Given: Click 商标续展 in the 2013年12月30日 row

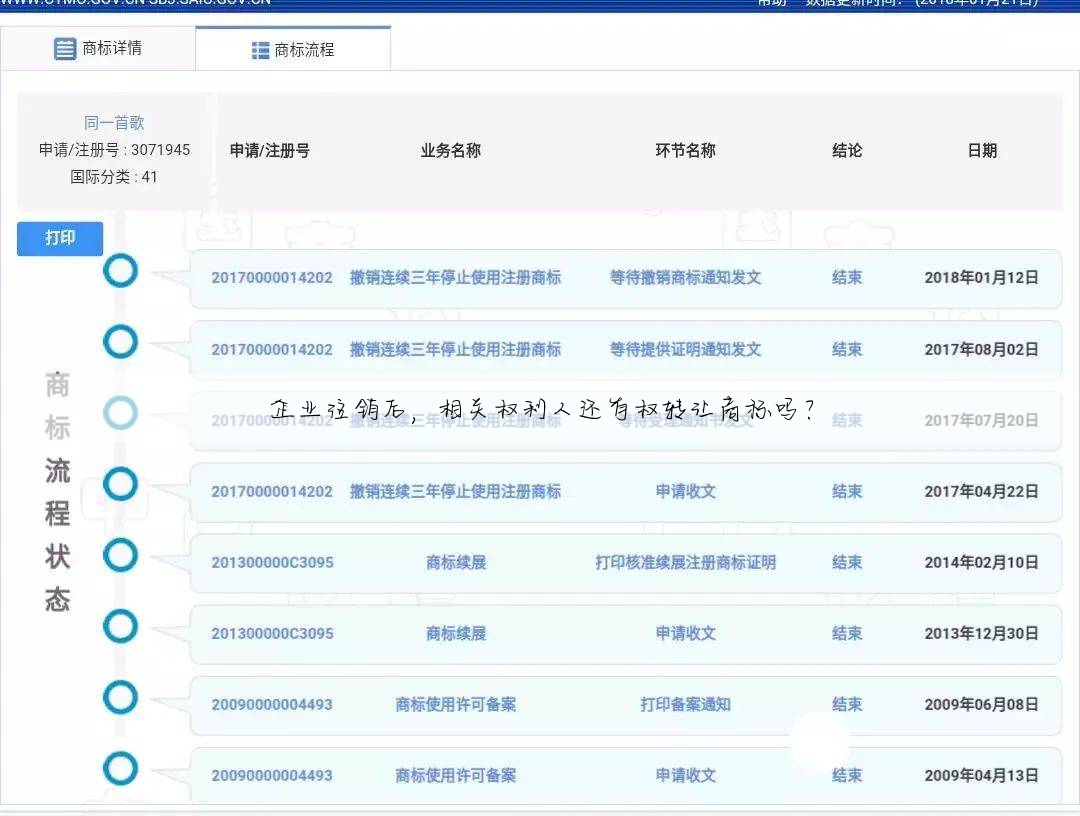Looking at the screenshot, I should (x=456, y=634).
